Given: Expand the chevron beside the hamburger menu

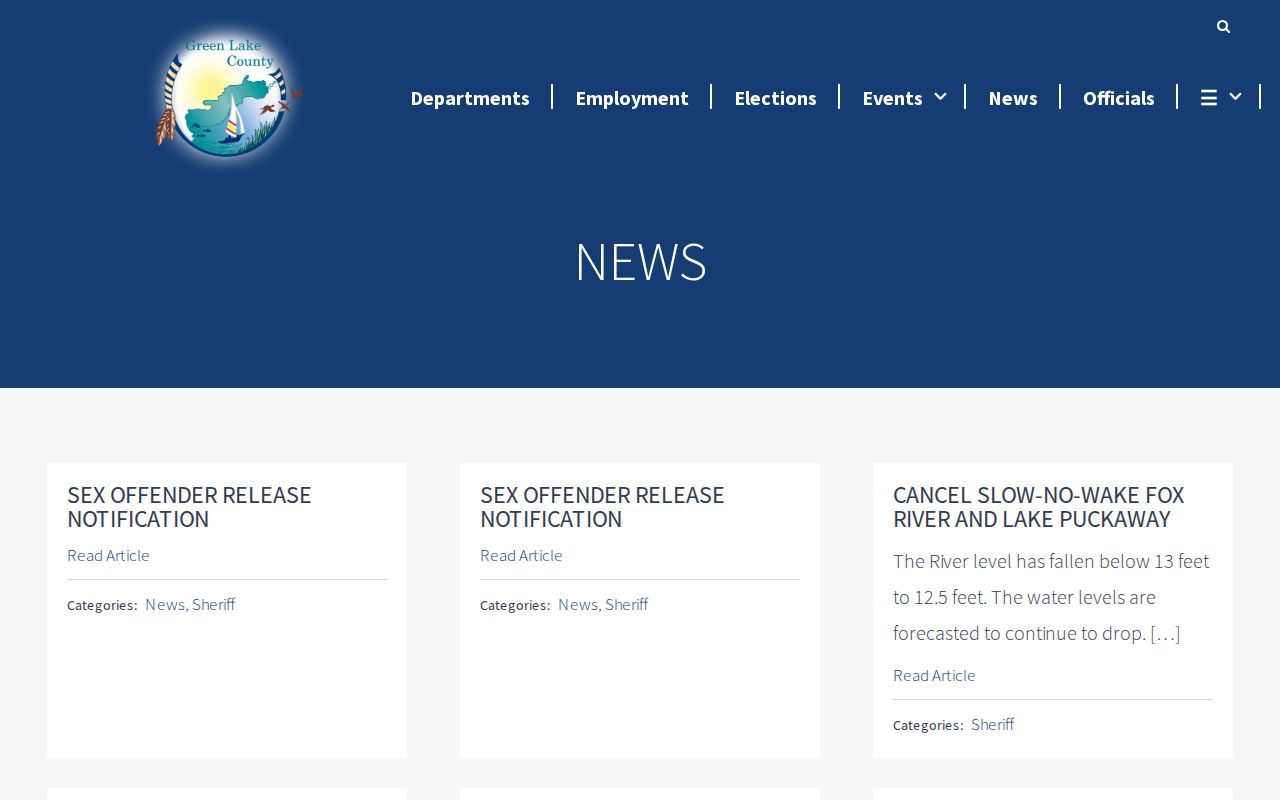Looking at the screenshot, I should [x=1235, y=96].
